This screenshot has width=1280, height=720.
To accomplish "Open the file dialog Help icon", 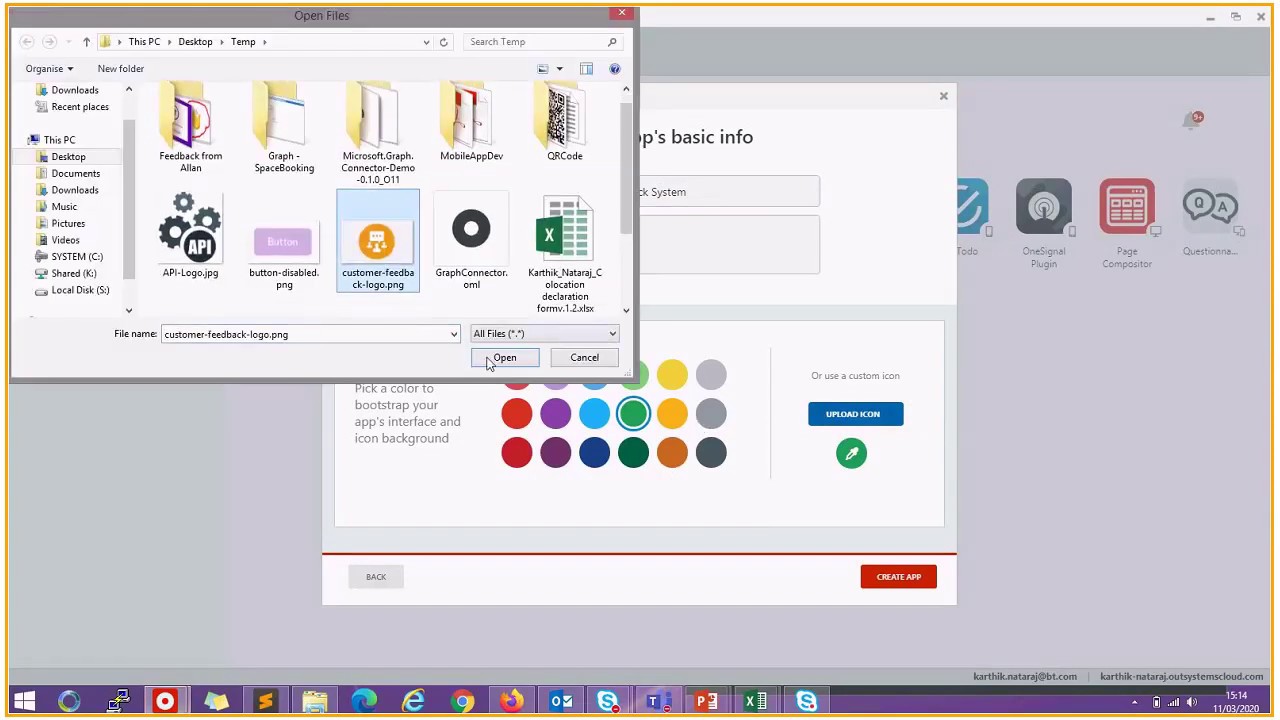I will click(x=614, y=69).
